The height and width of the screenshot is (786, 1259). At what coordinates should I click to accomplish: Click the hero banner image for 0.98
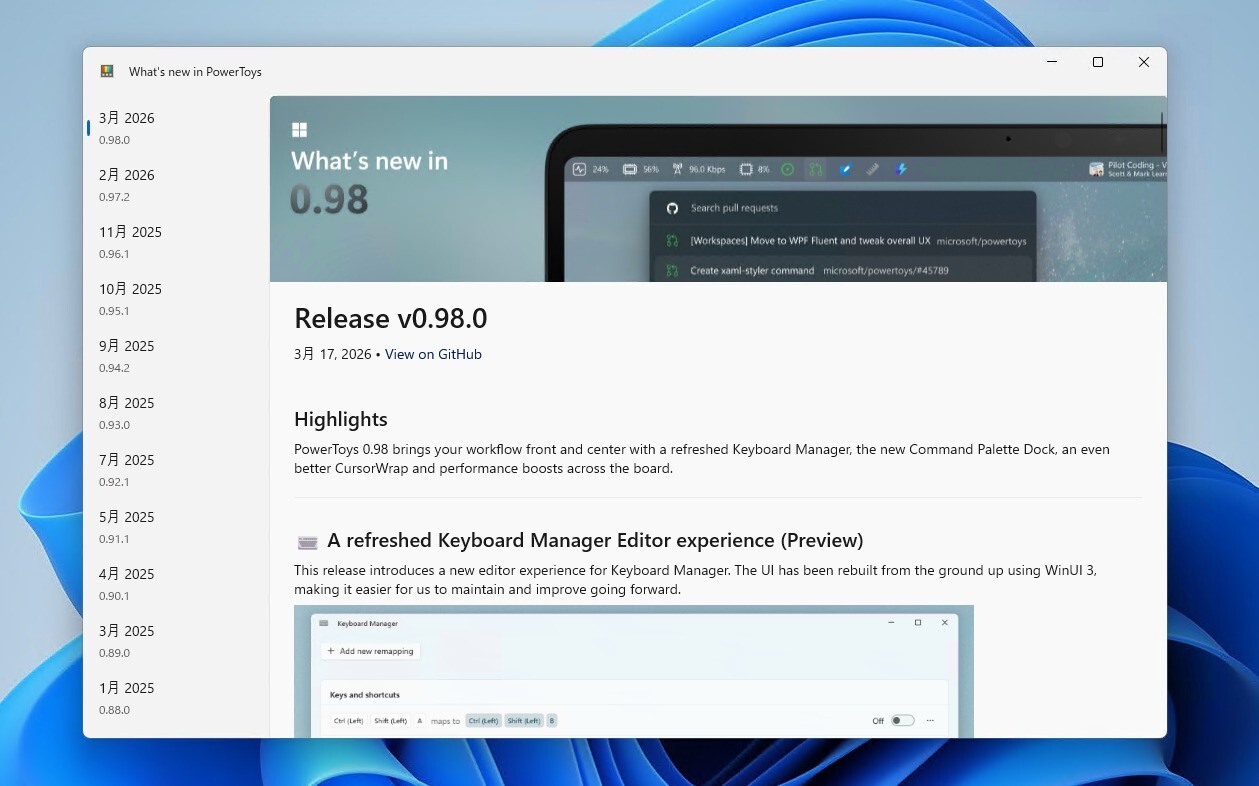(x=718, y=189)
